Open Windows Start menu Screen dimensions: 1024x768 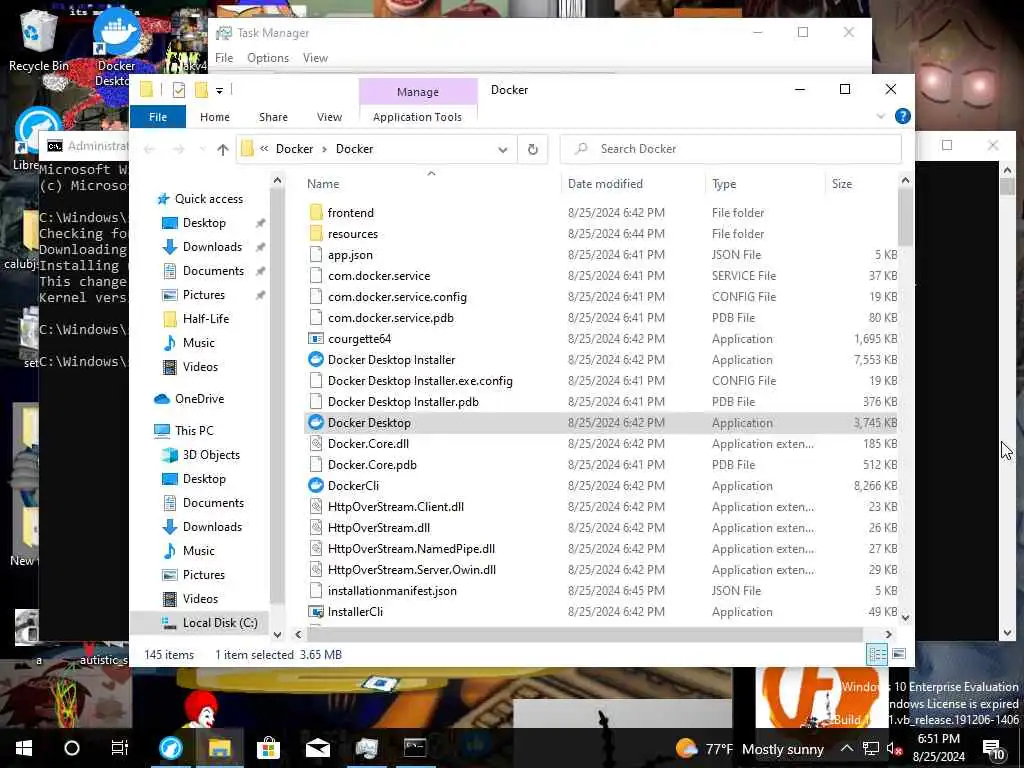tap(24, 748)
